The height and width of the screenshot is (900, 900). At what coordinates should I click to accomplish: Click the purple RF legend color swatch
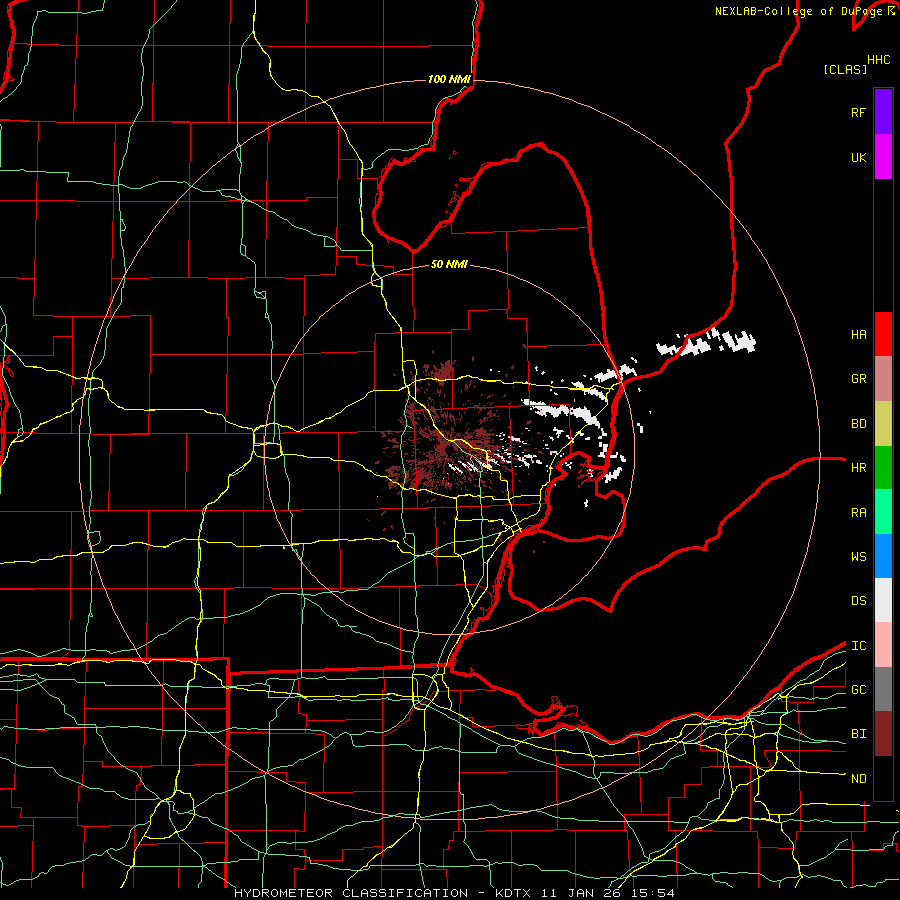(x=883, y=112)
